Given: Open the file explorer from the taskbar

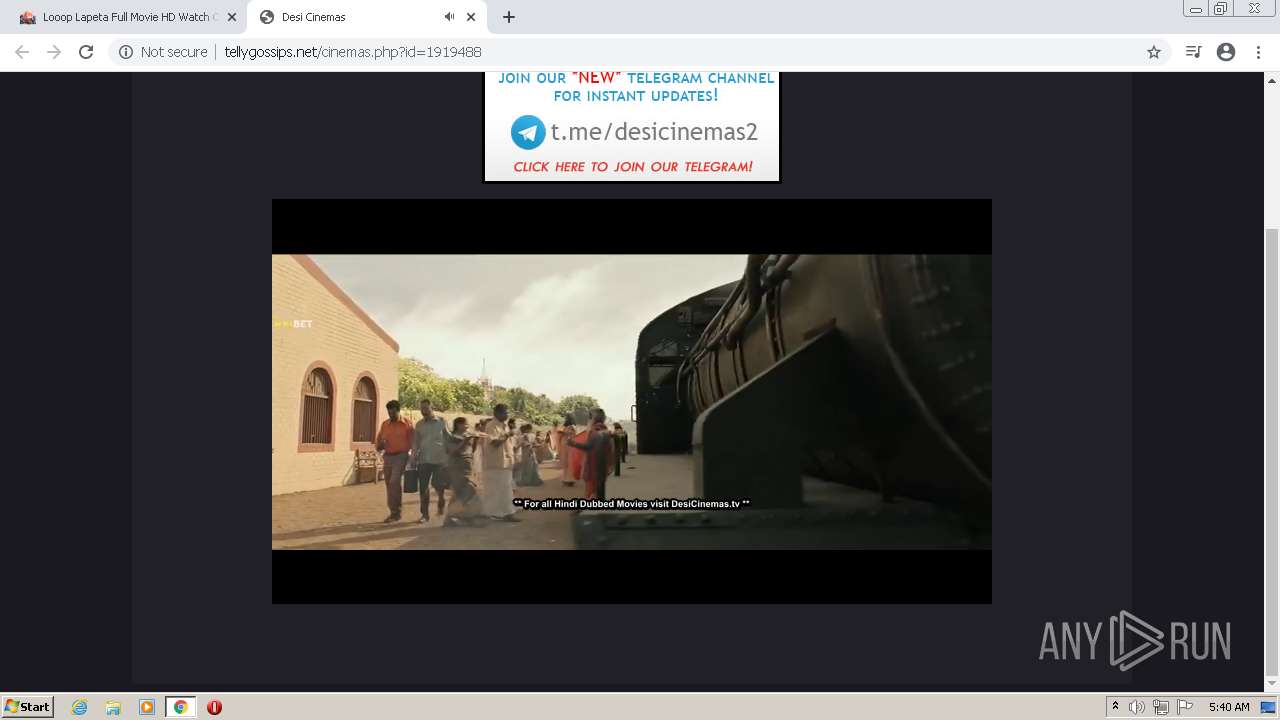Looking at the screenshot, I should click(x=113, y=707).
